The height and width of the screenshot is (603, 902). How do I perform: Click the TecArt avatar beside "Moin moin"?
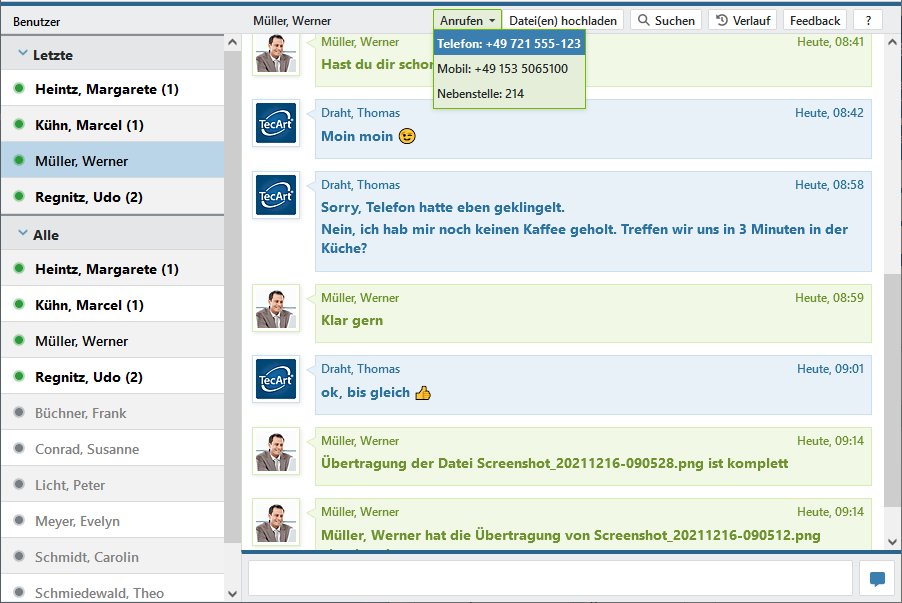pyautogui.click(x=275, y=123)
